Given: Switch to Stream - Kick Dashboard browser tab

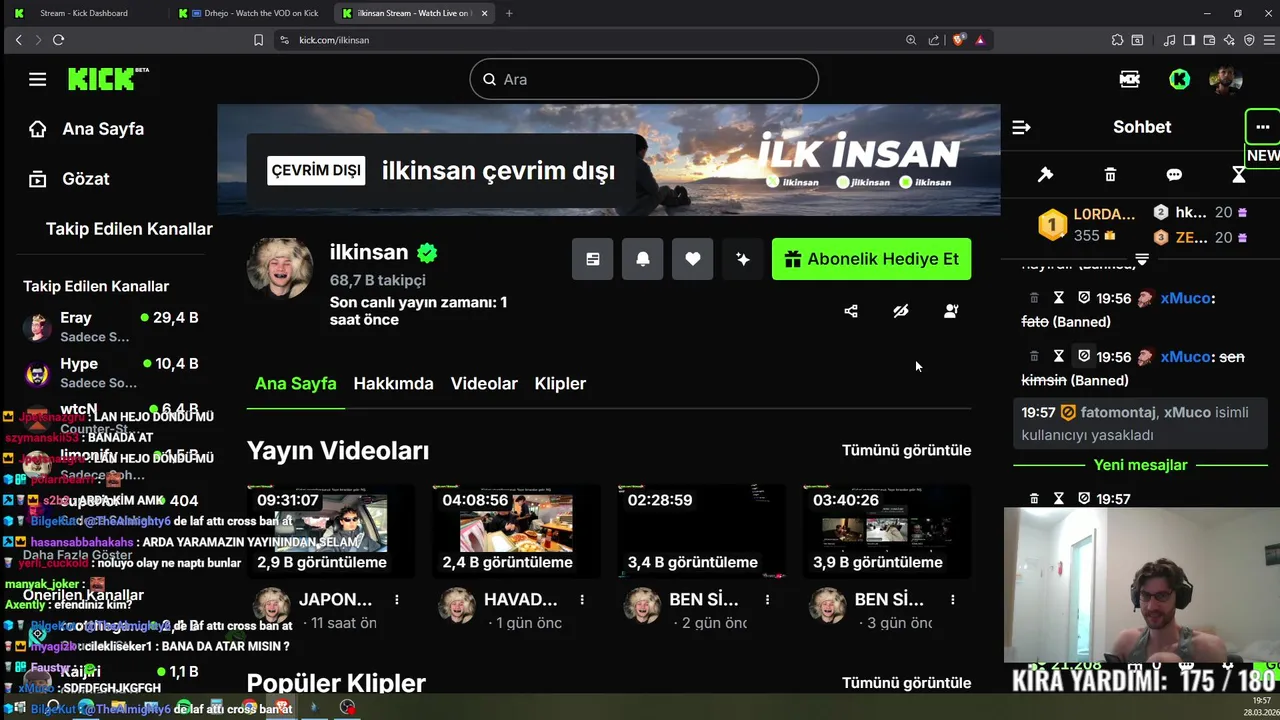Looking at the screenshot, I should pyautogui.click(x=83, y=13).
